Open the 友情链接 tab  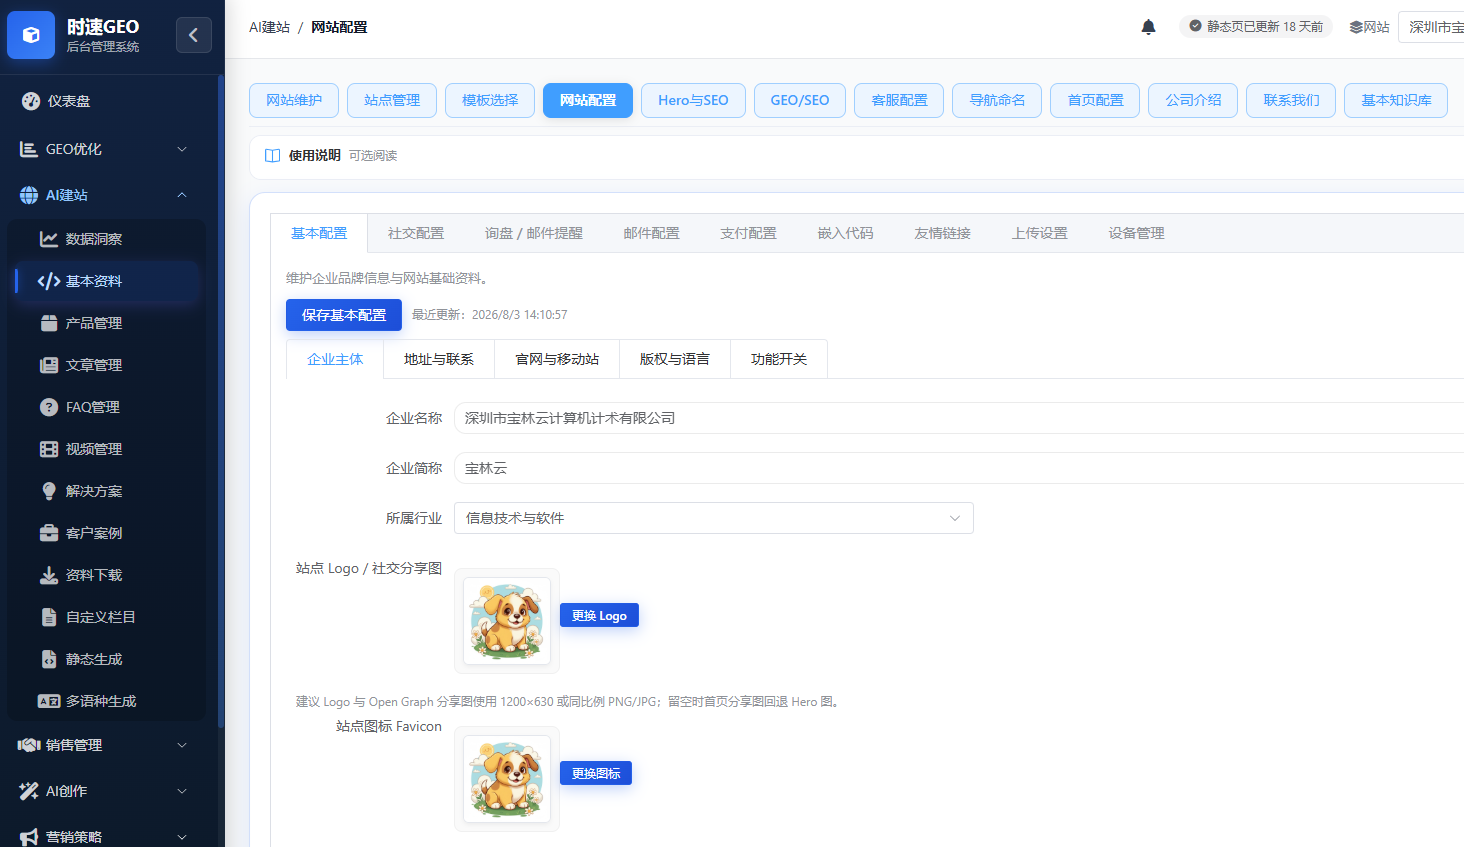943,233
